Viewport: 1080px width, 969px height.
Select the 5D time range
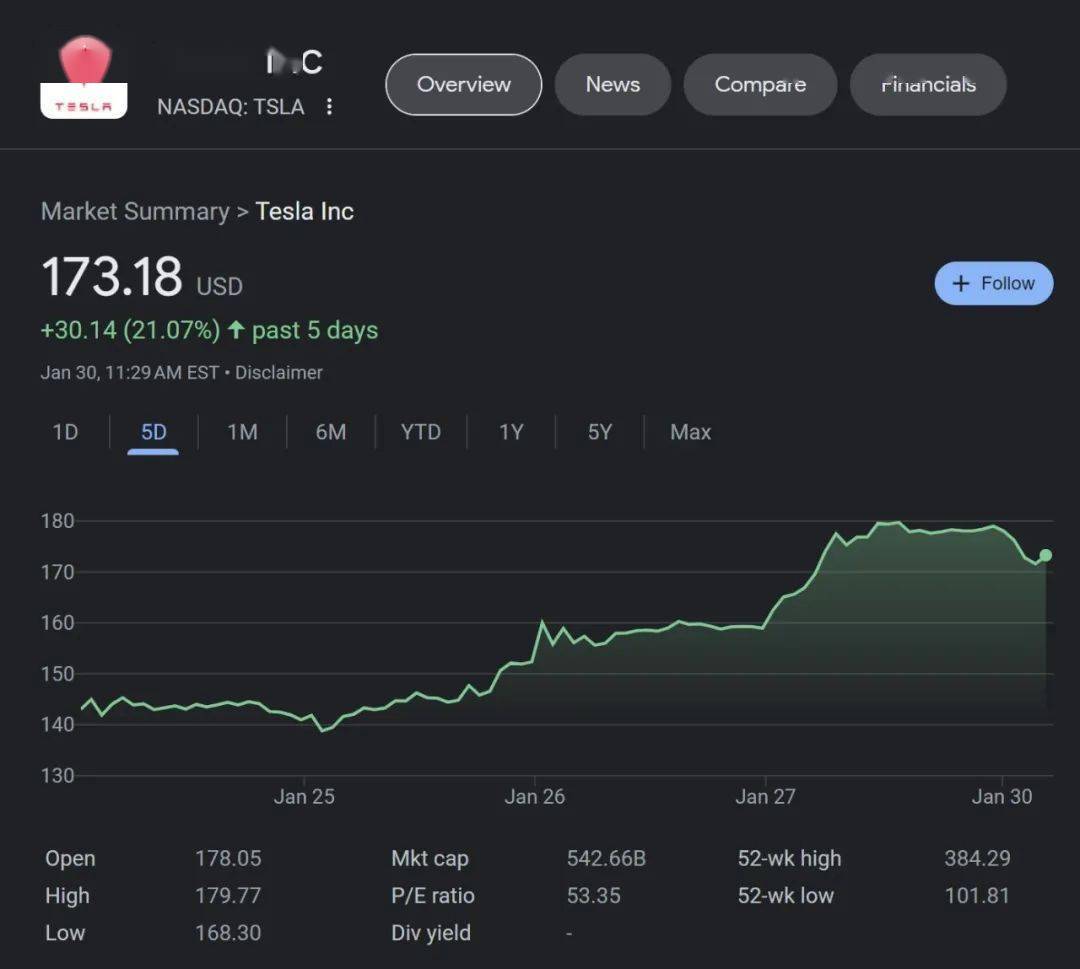point(153,432)
